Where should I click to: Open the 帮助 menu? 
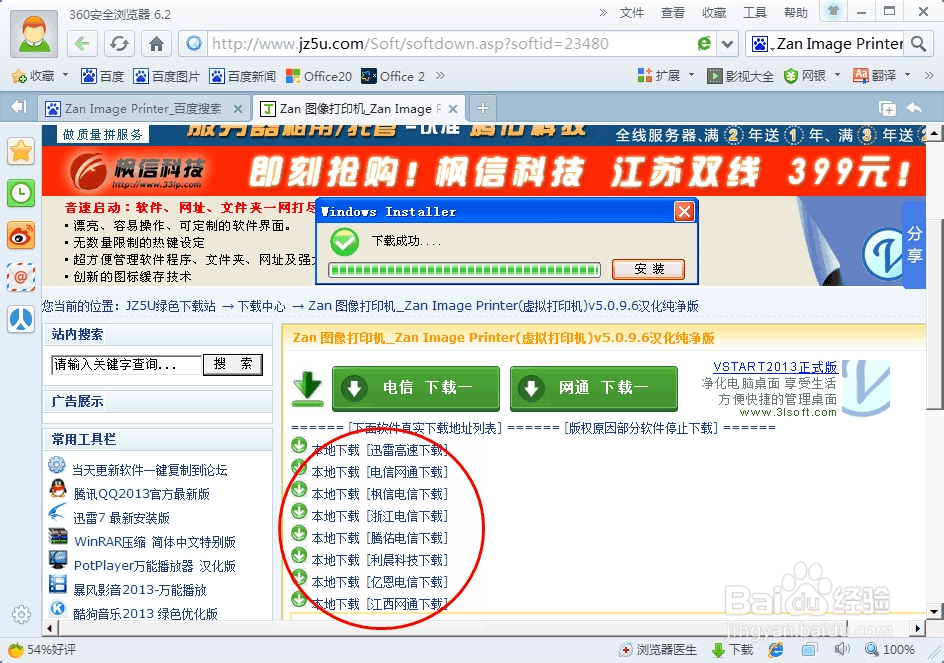pyautogui.click(x=795, y=12)
